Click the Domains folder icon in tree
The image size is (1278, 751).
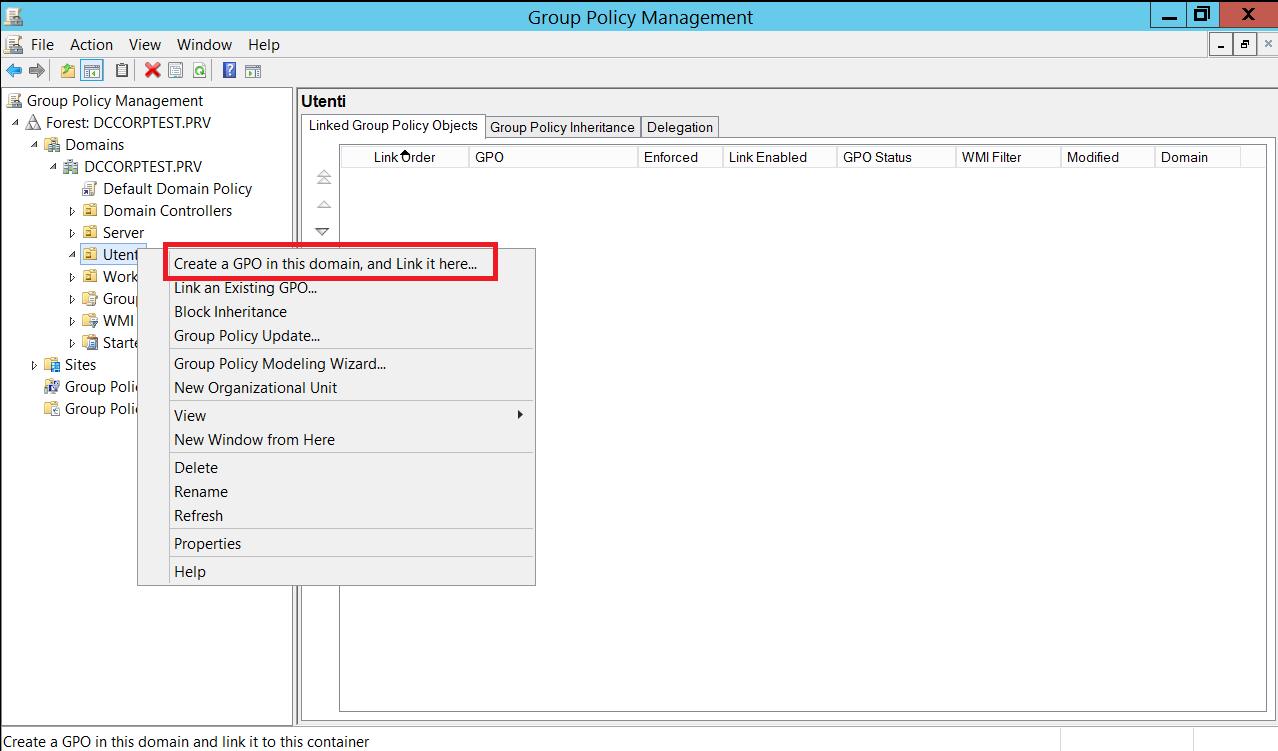pyautogui.click(x=53, y=145)
